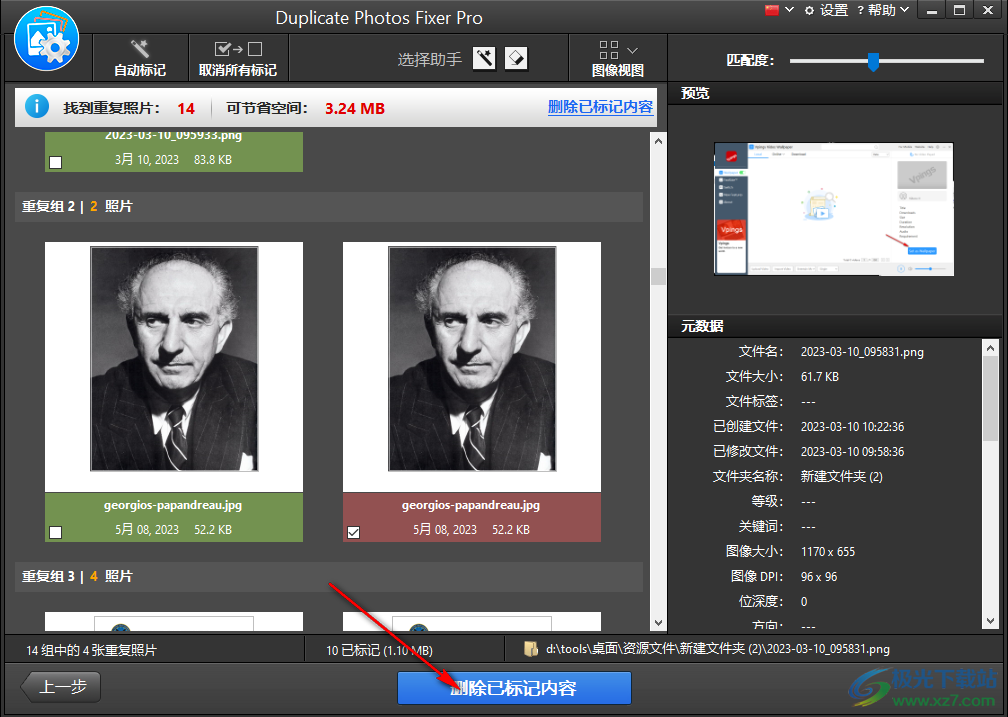The height and width of the screenshot is (717, 1008).
Task: Click the 96 x 96 DPI value
Action: 819,577
